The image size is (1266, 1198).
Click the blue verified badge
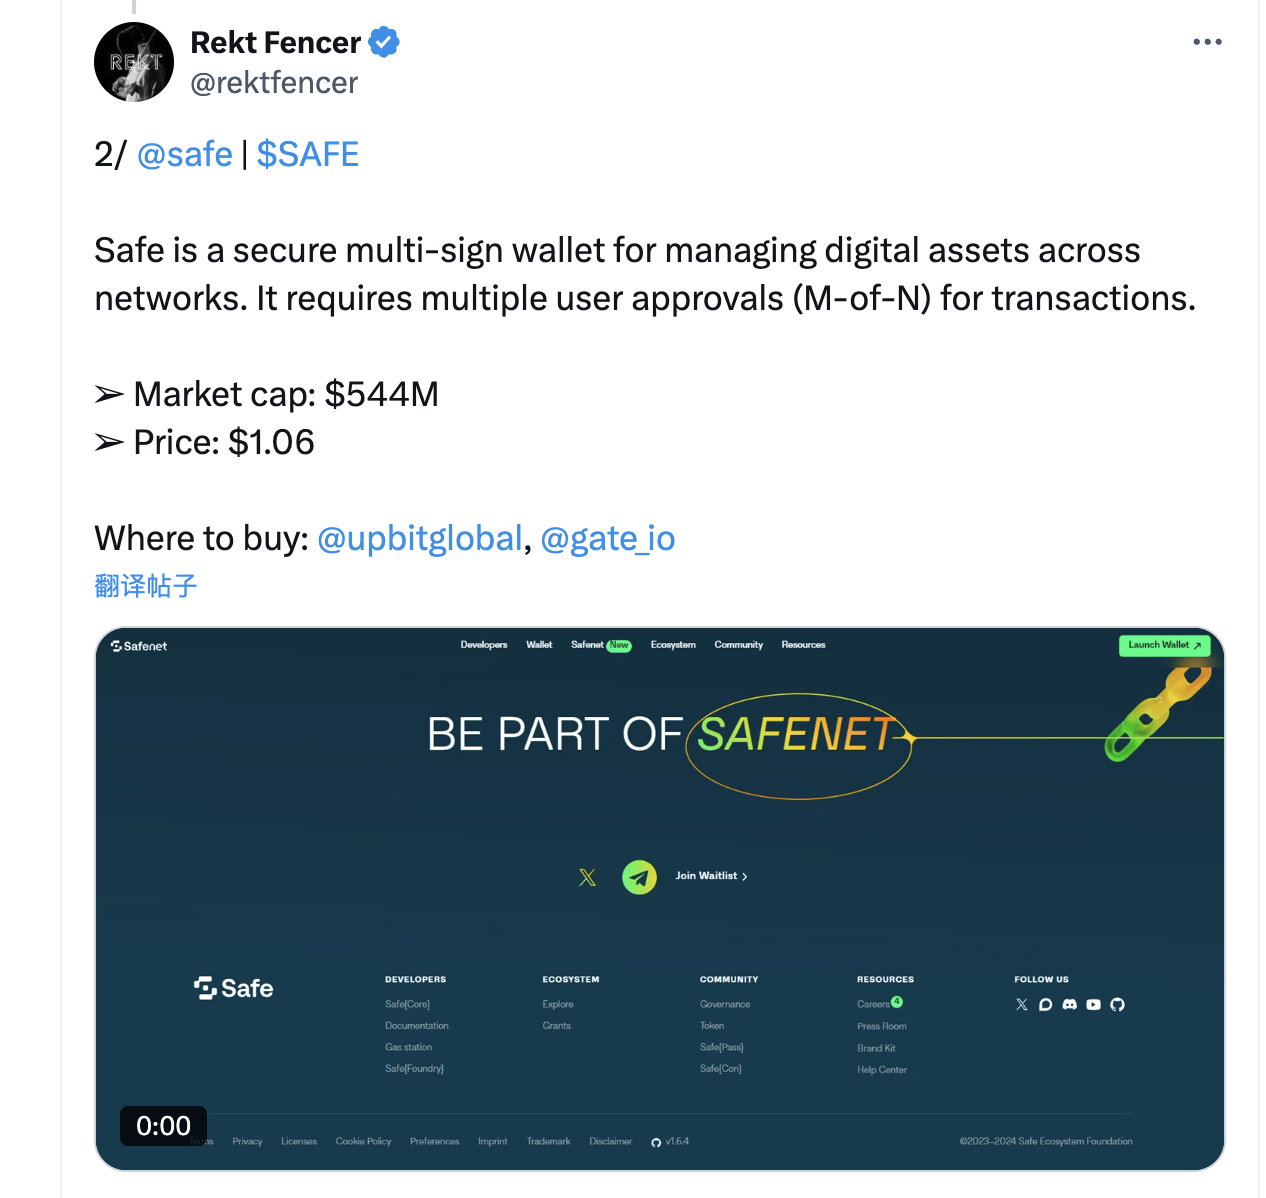pyautogui.click(x=384, y=42)
